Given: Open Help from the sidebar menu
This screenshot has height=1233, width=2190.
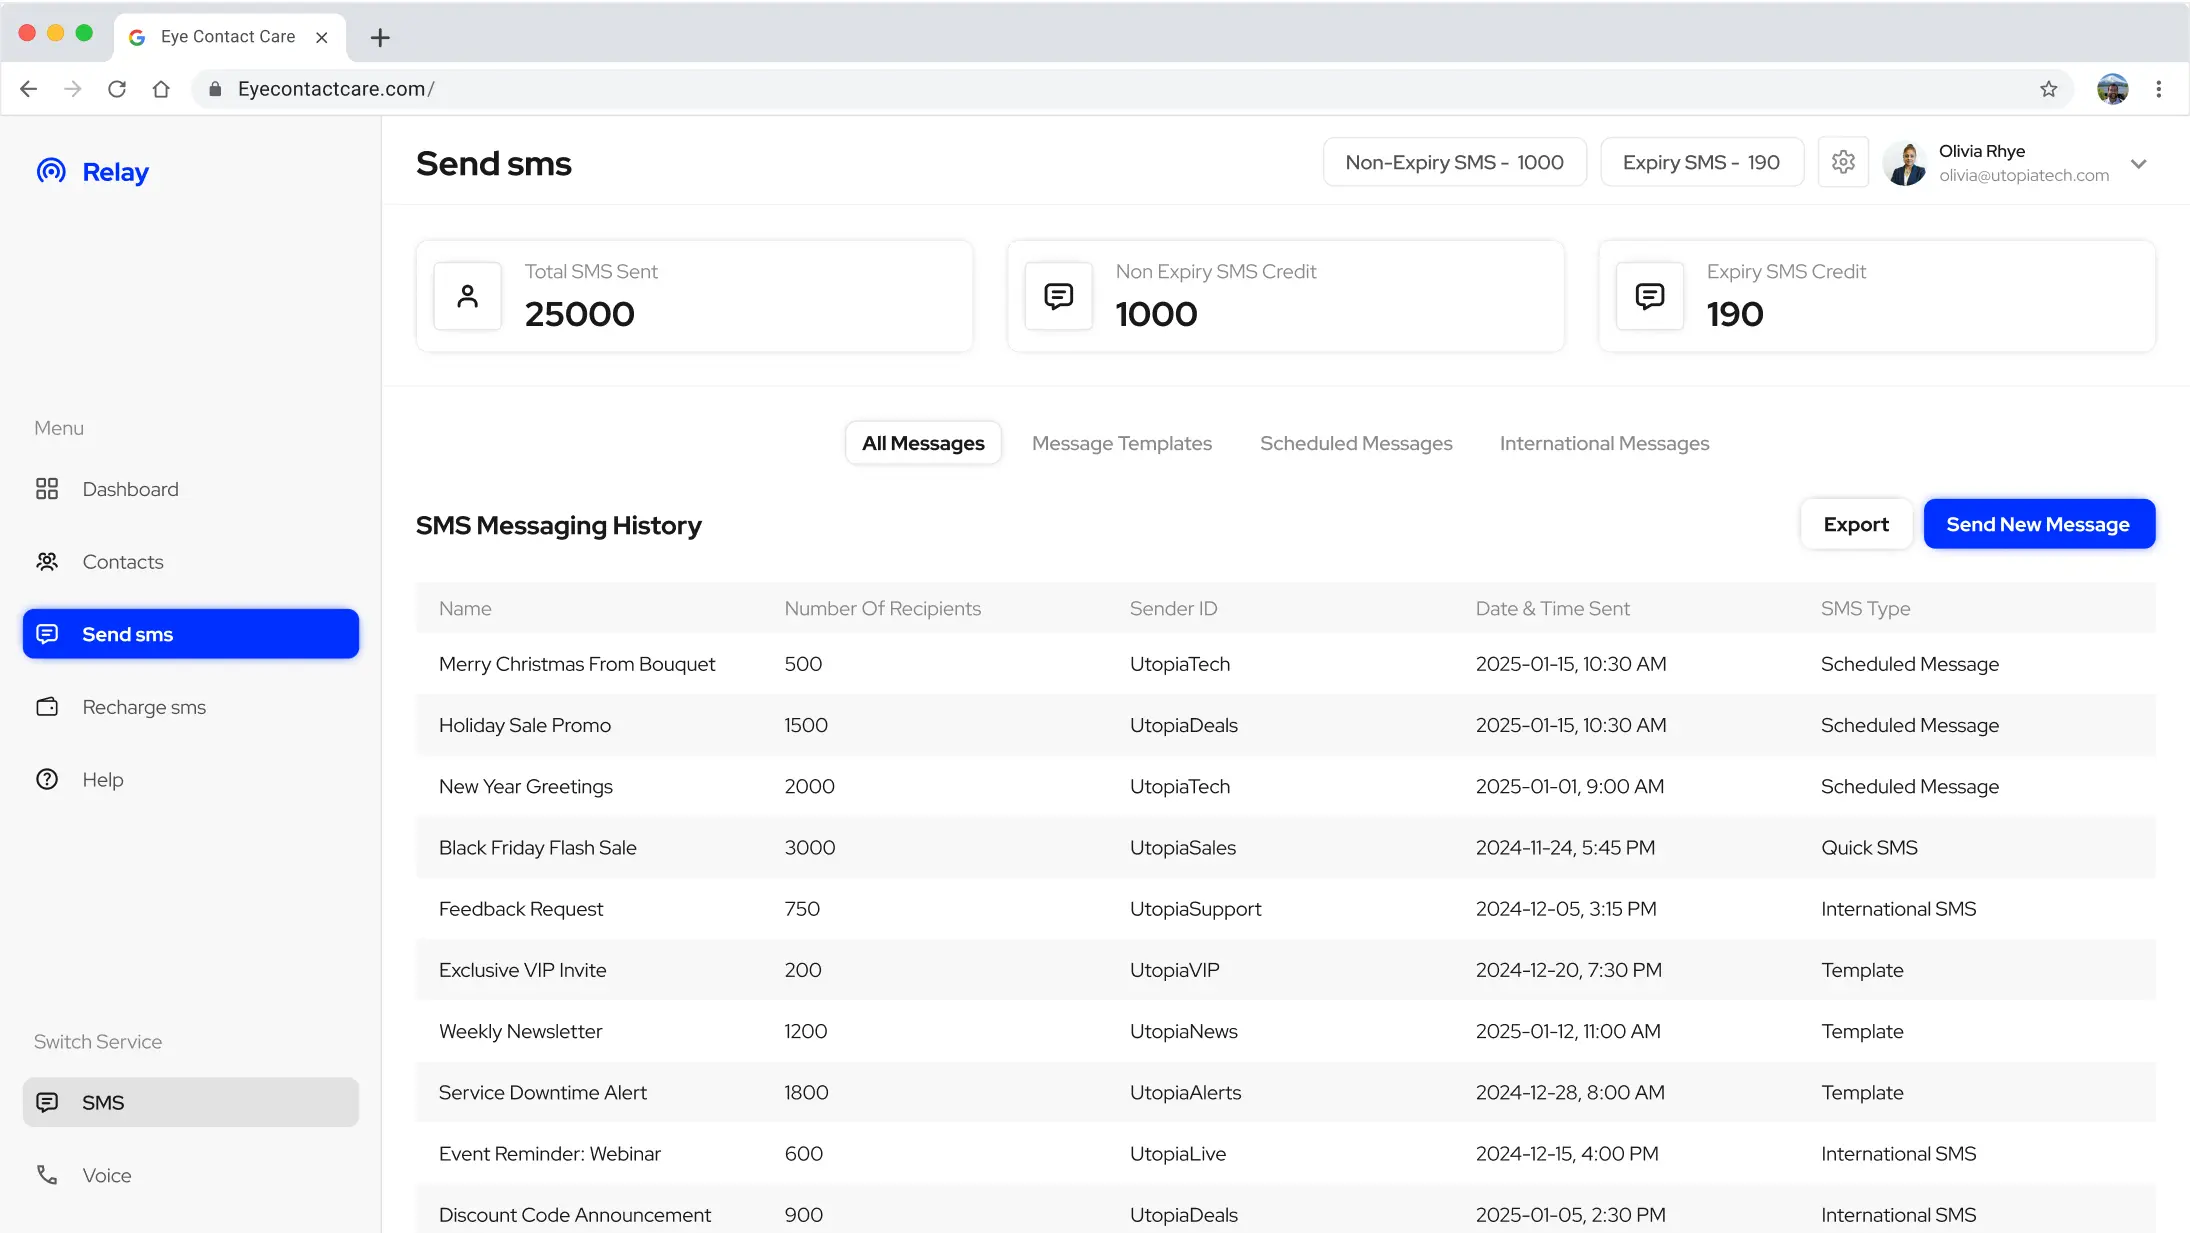Looking at the screenshot, I should click(x=191, y=780).
